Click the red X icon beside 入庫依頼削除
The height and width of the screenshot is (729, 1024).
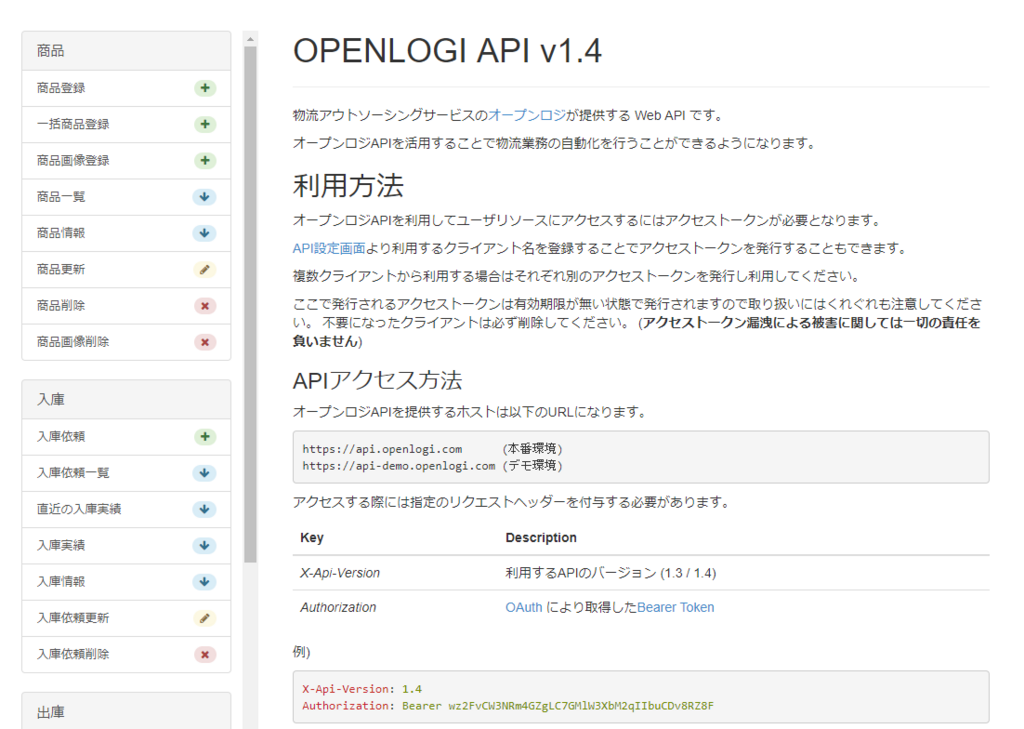pos(205,654)
